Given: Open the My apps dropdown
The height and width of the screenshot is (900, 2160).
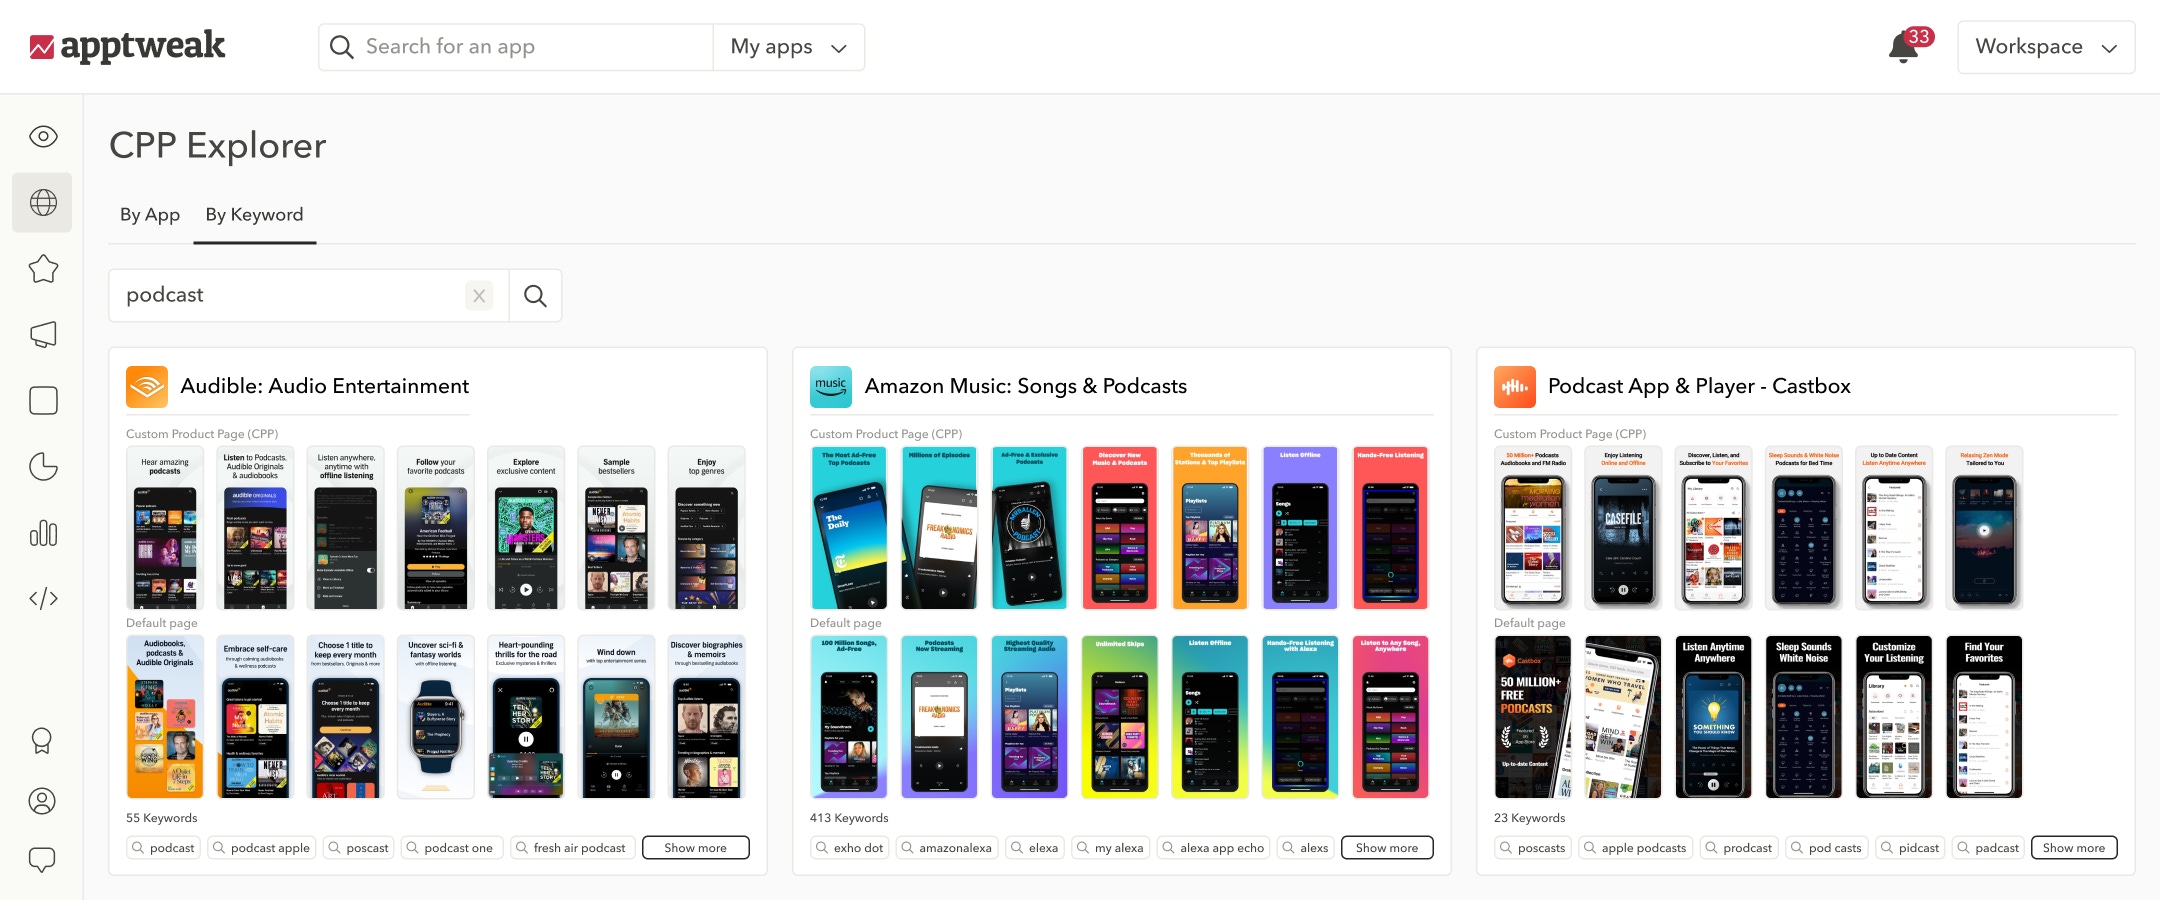Looking at the screenshot, I should [789, 47].
